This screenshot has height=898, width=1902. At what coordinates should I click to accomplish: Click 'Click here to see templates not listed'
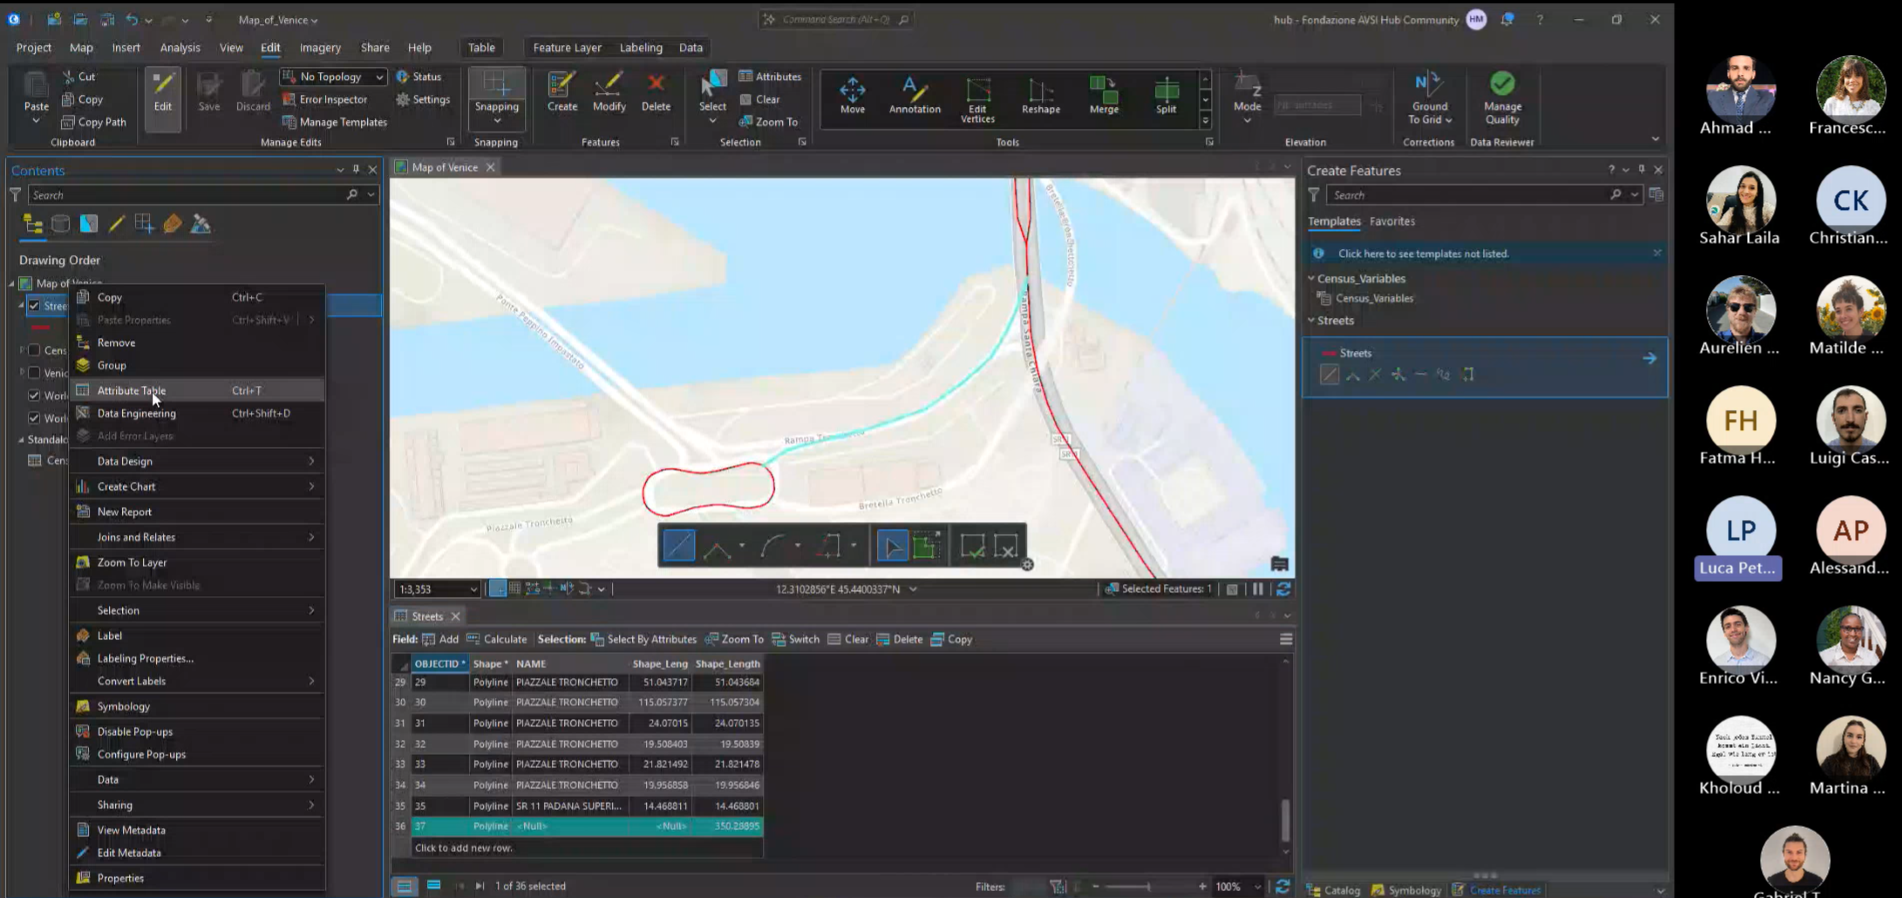coord(1423,254)
